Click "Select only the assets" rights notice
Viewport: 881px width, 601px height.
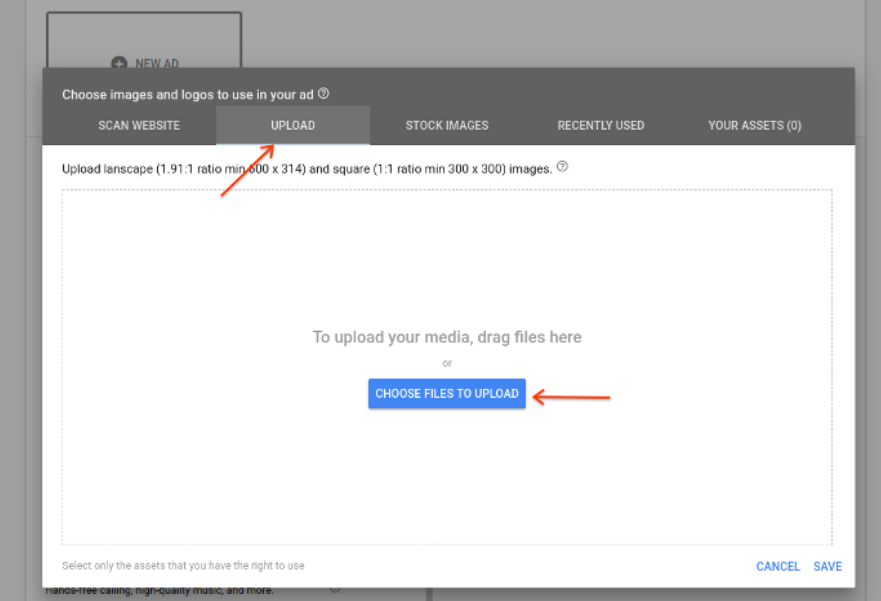click(x=183, y=566)
